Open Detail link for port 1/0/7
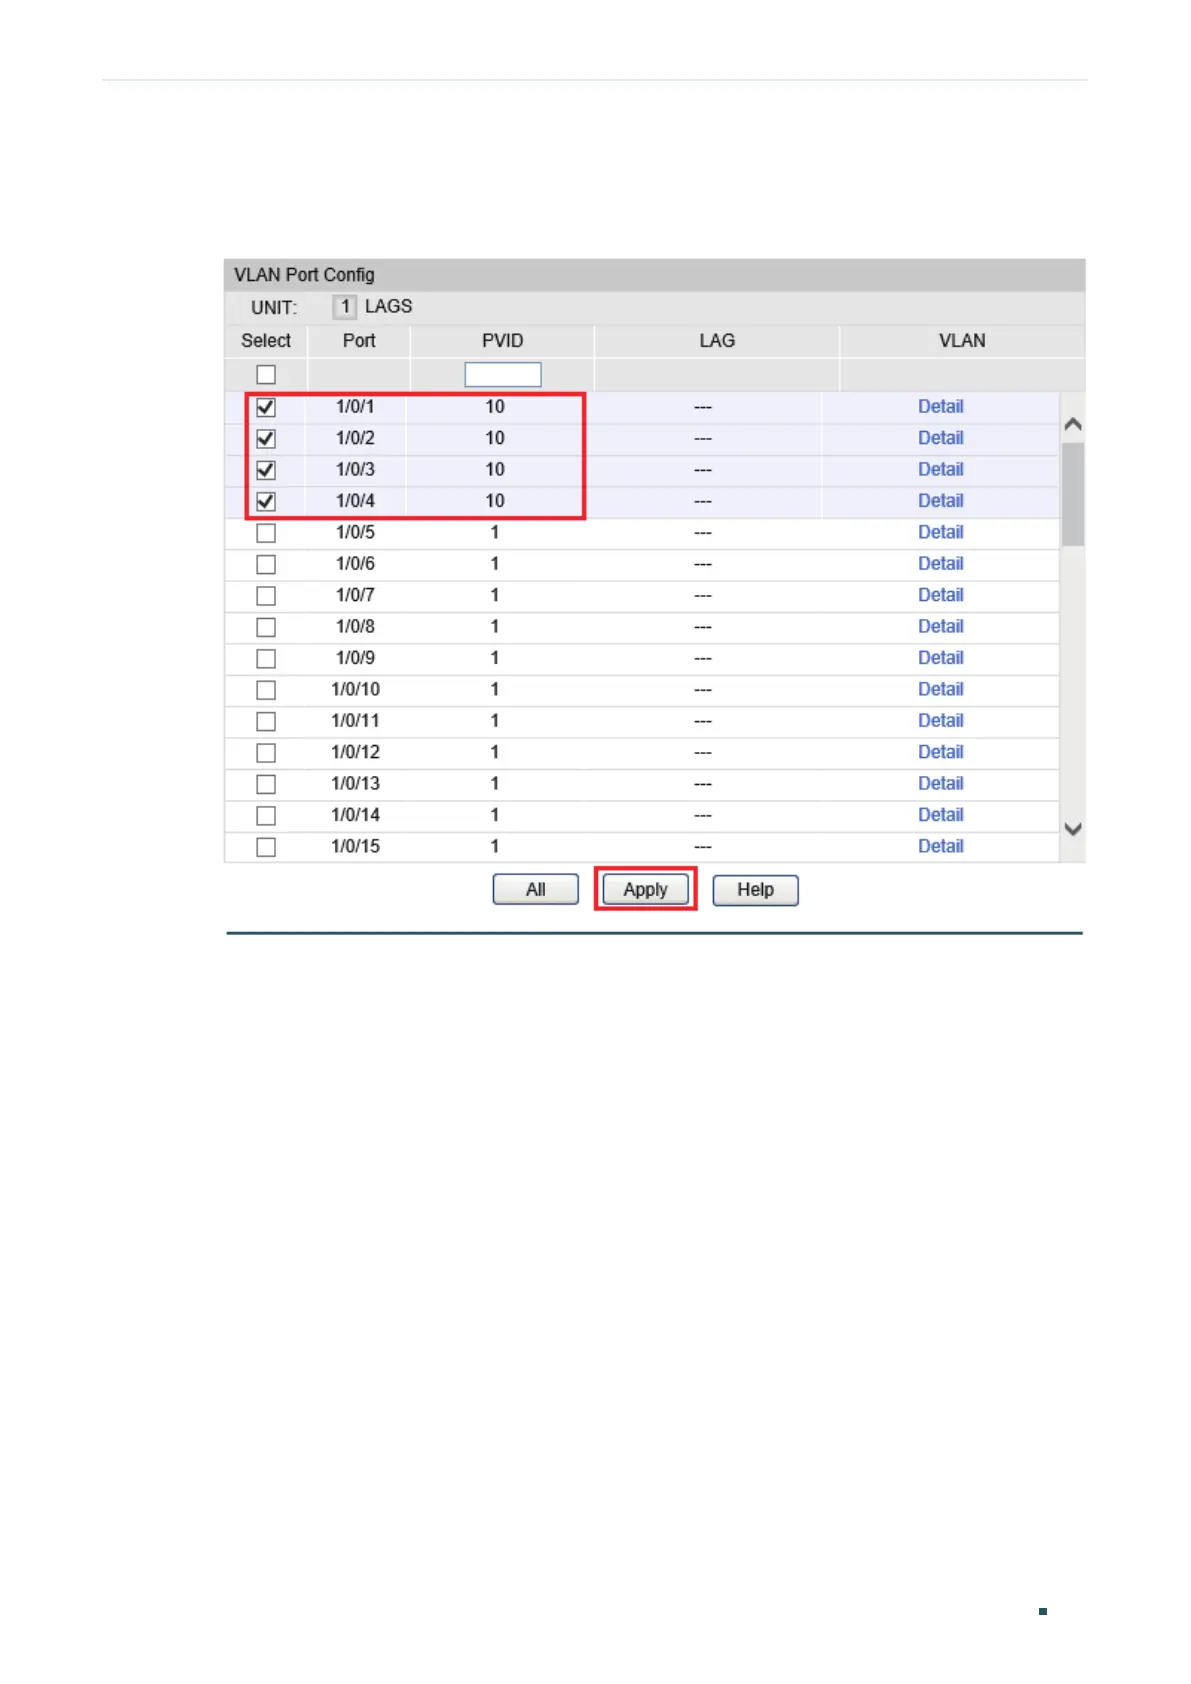 click(x=941, y=595)
